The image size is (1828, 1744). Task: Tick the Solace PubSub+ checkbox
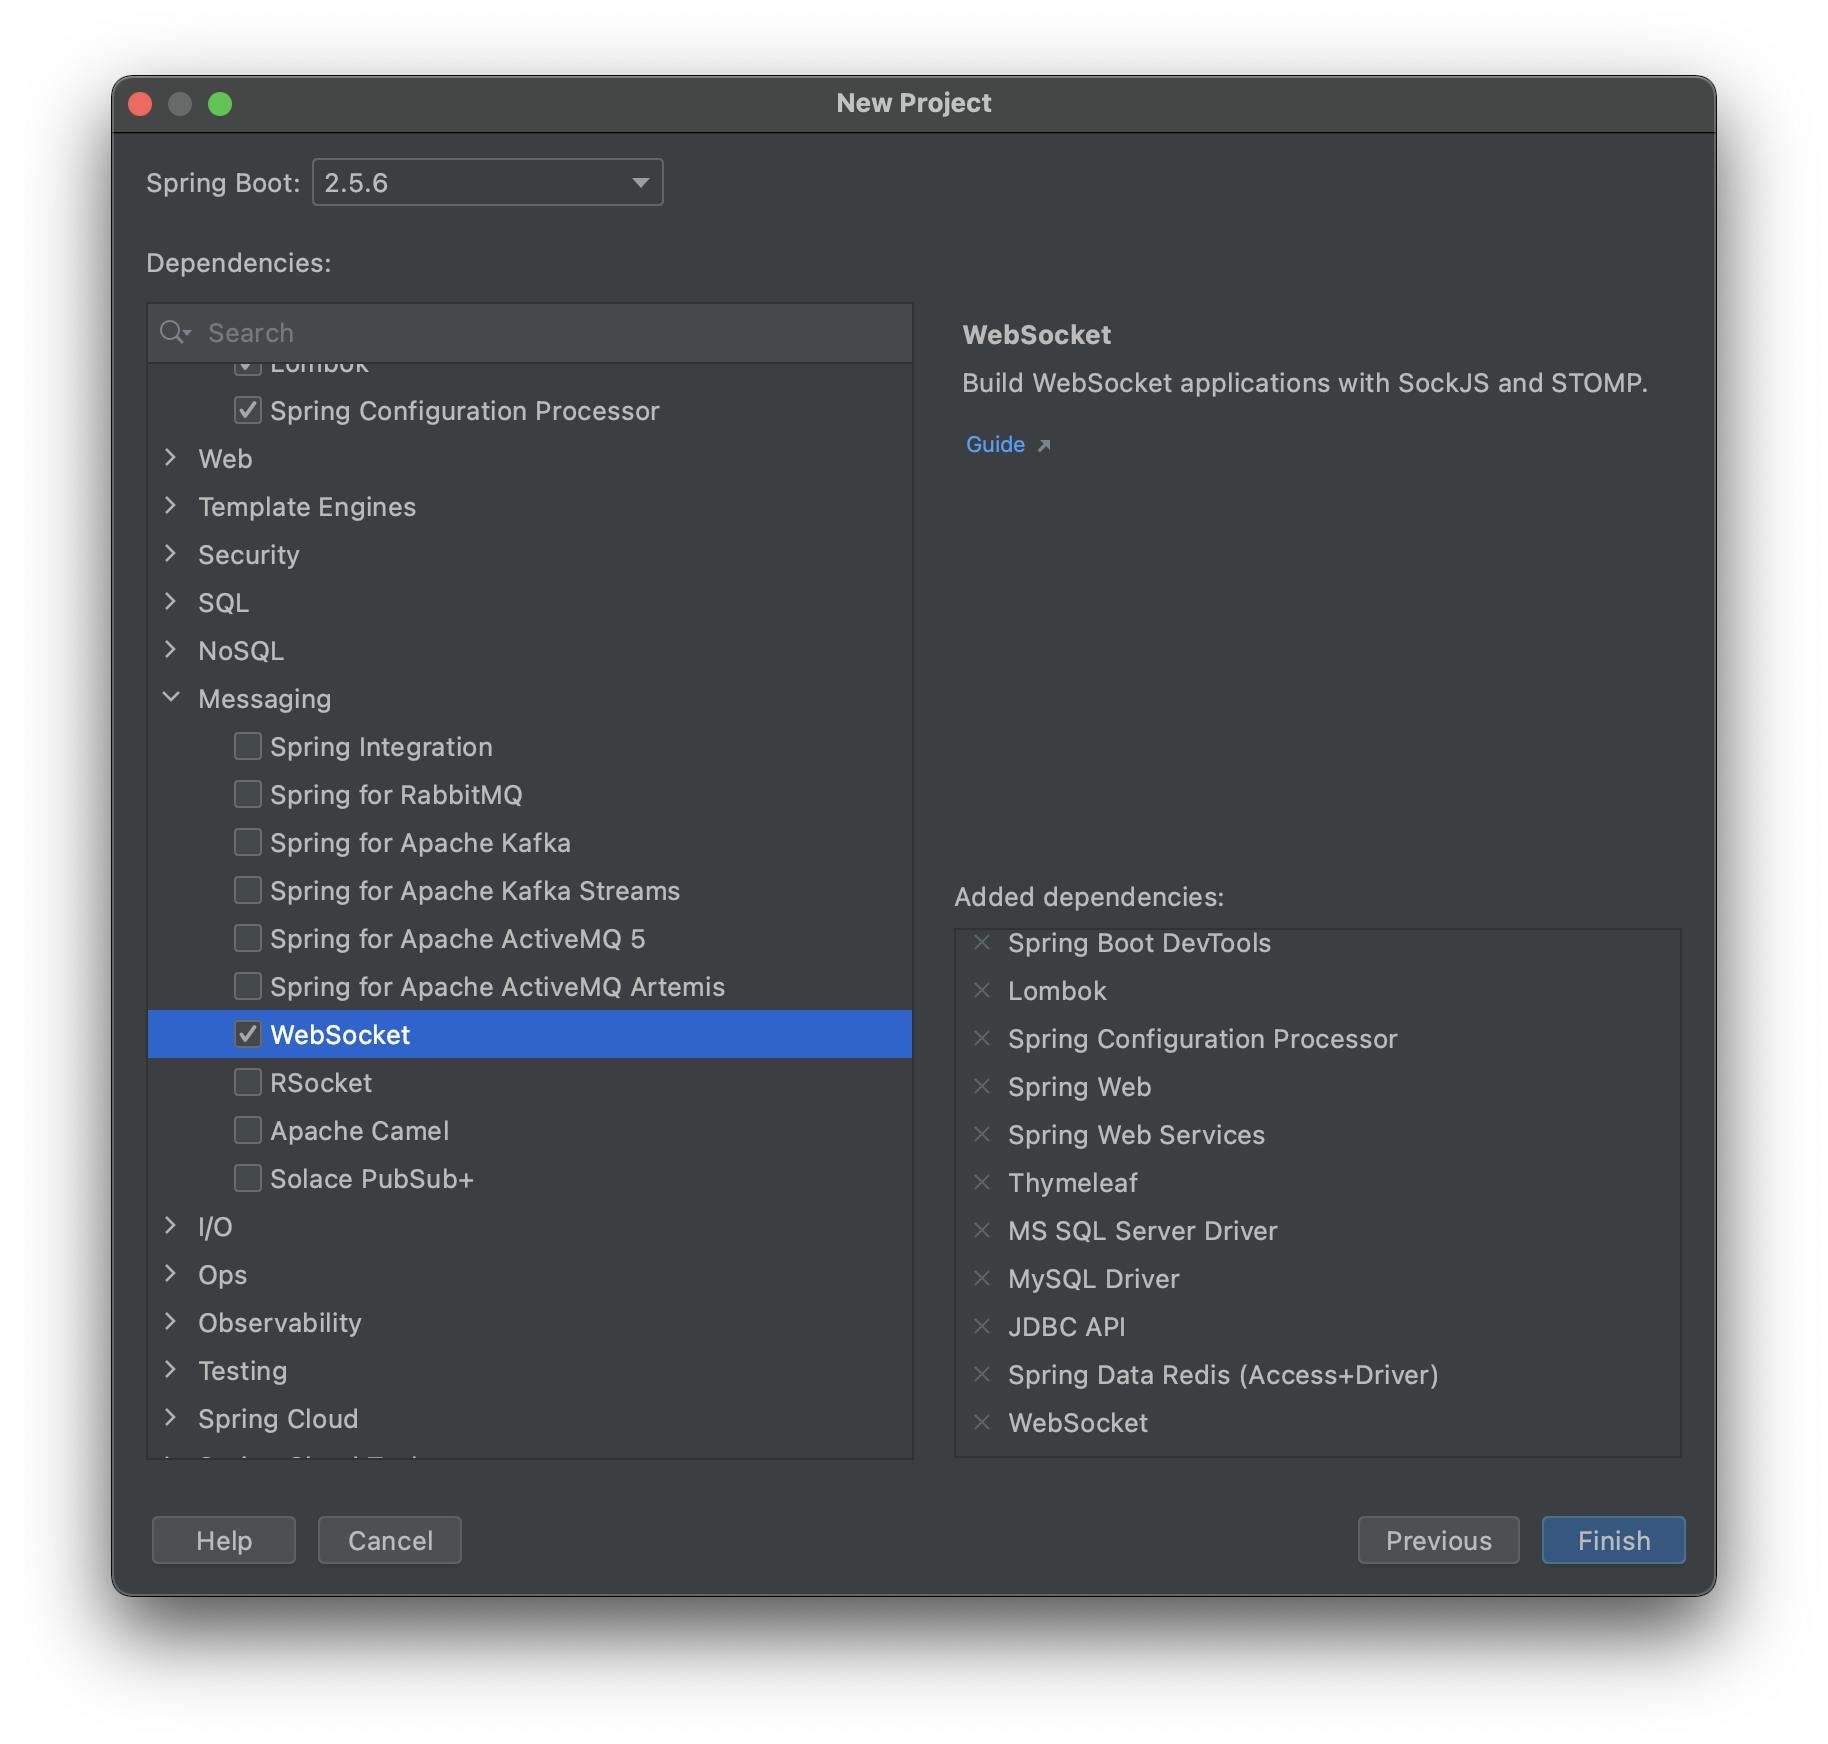(248, 1178)
